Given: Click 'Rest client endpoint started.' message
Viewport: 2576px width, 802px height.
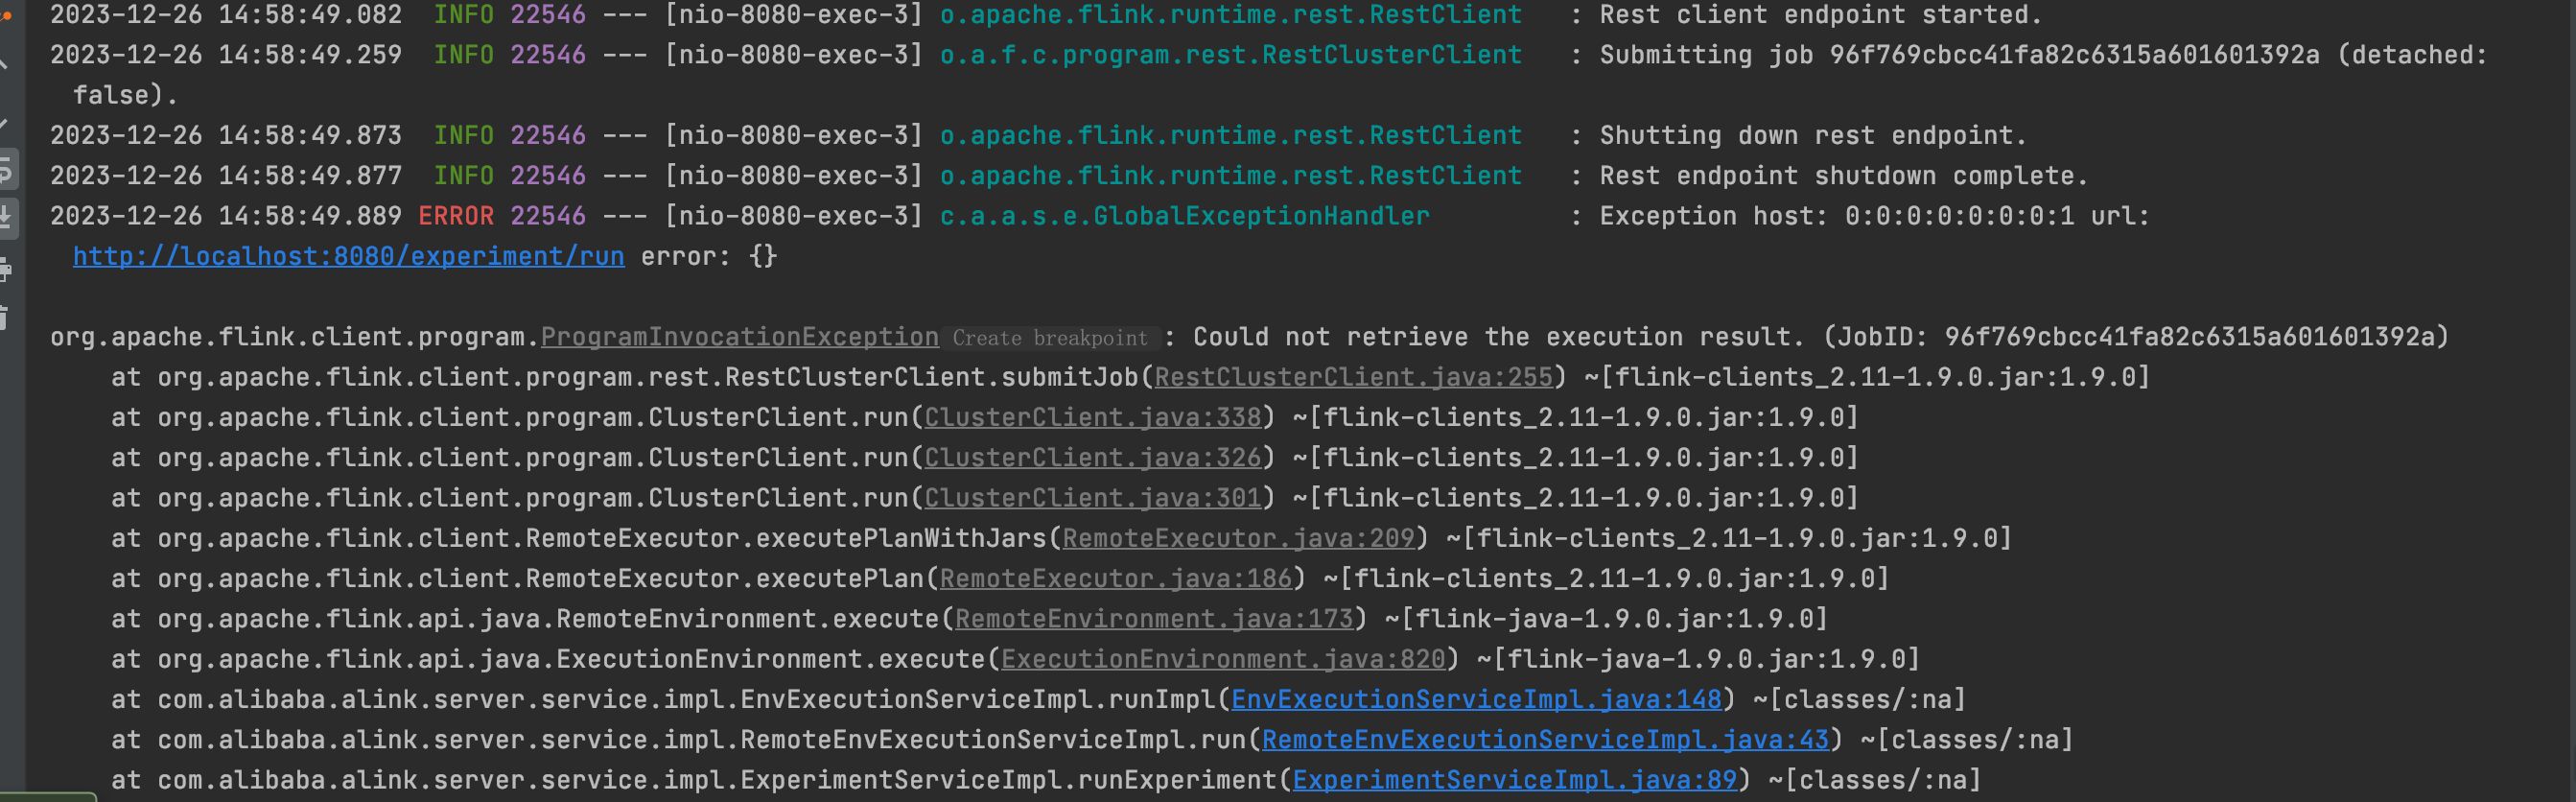Looking at the screenshot, I should tap(1820, 15).
